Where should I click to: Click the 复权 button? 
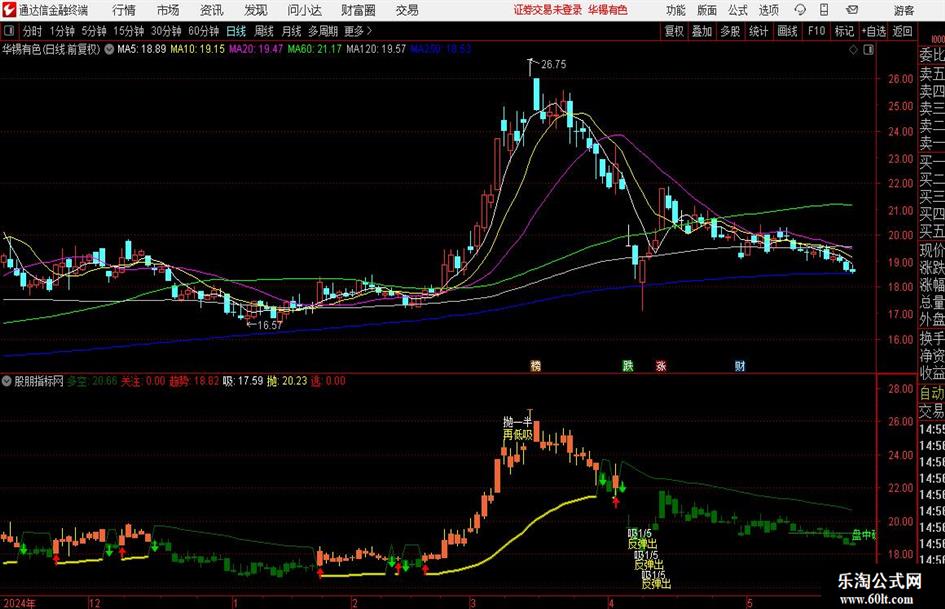674,31
